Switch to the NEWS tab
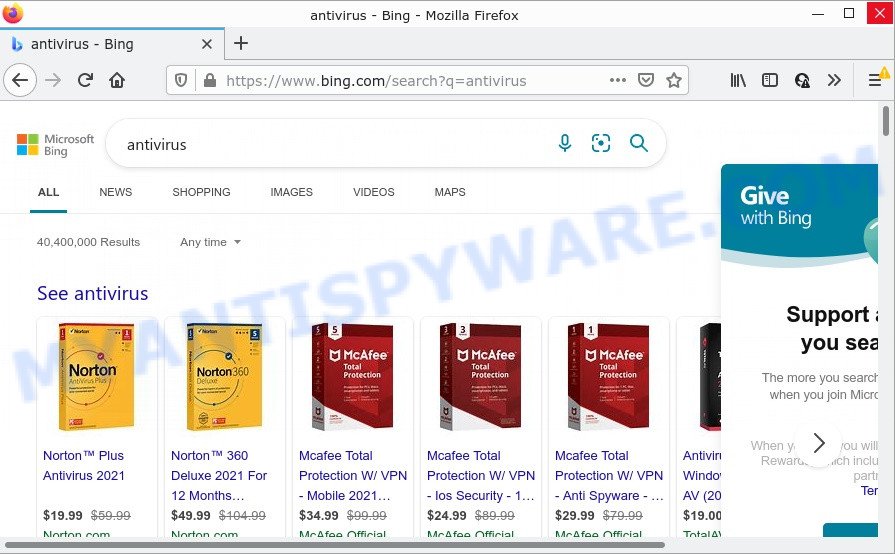The image size is (895, 554). [x=115, y=192]
